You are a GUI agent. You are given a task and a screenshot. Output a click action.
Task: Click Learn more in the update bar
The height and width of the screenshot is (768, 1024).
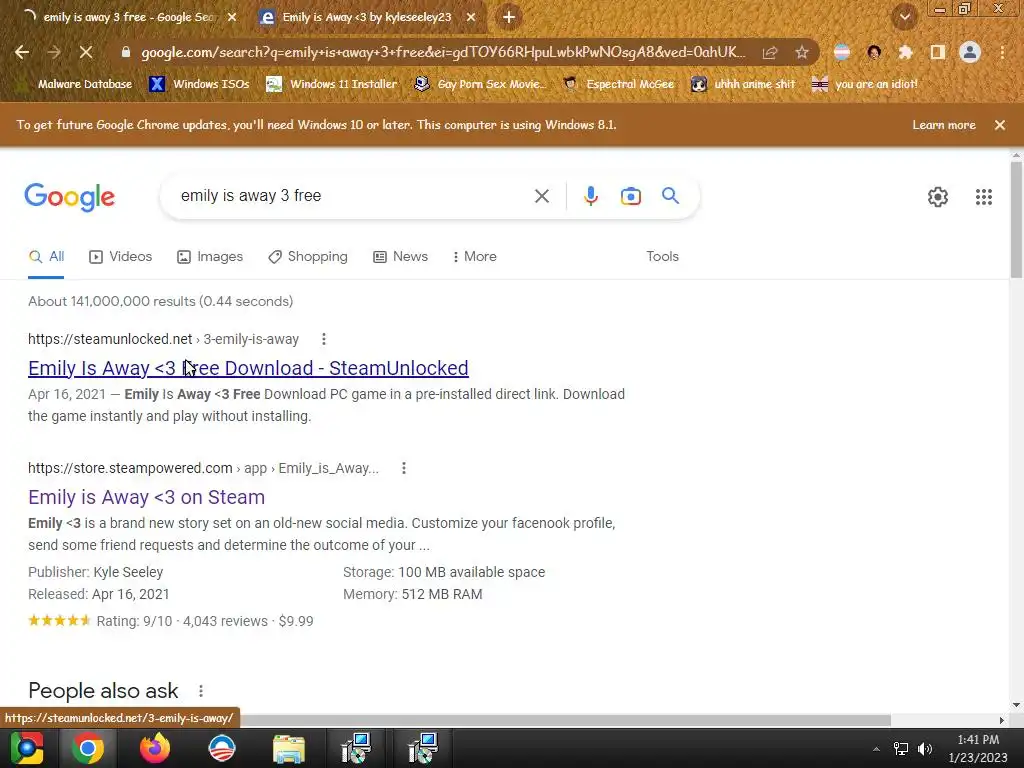pos(944,125)
